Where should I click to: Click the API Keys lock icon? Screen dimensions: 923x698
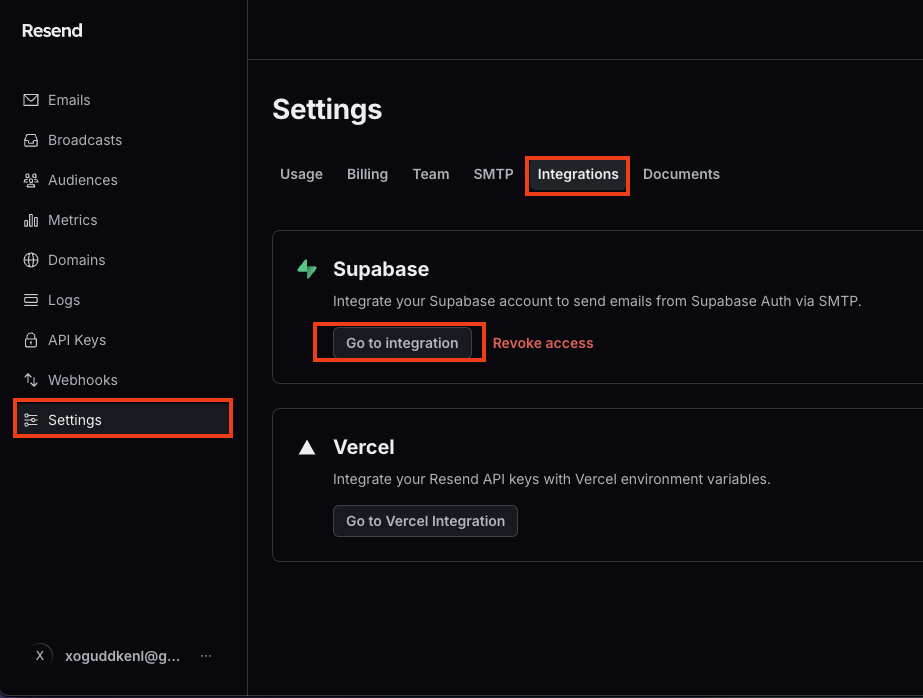[x=31, y=340]
